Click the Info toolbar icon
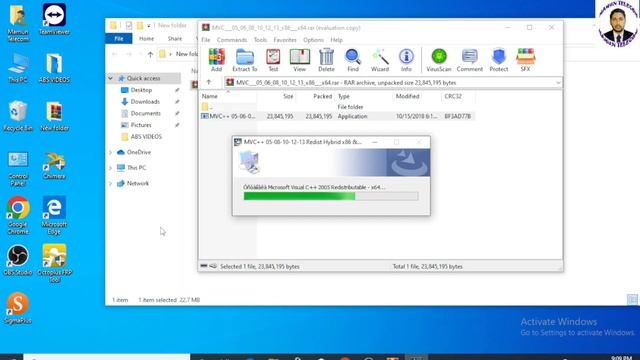Viewport: 640px width, 360px height. point(406,60)
